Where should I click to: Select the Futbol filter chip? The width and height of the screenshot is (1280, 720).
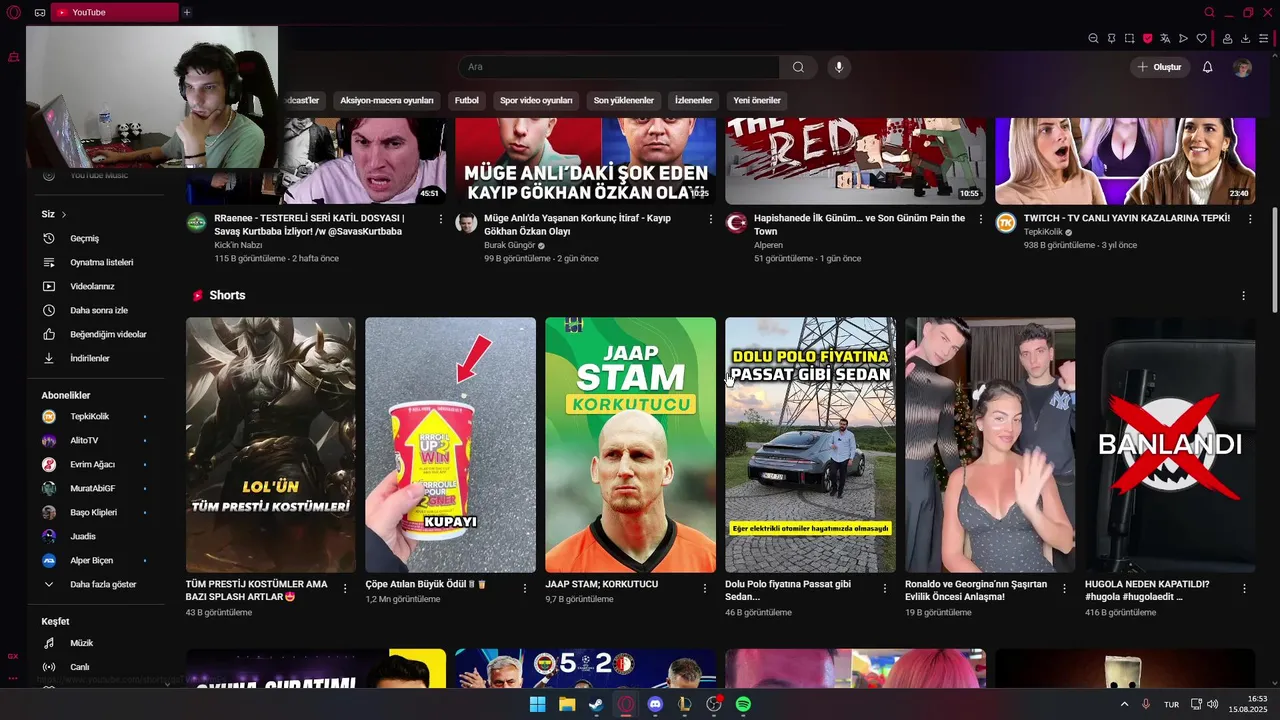click(x=466, y=100)
